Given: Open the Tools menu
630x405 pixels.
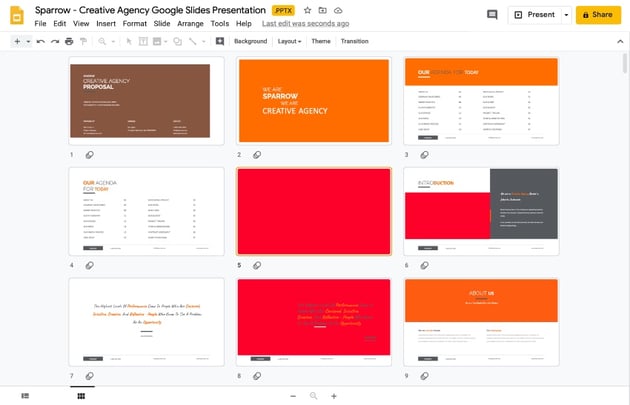Looking at the screenshot, I should 220,24.
